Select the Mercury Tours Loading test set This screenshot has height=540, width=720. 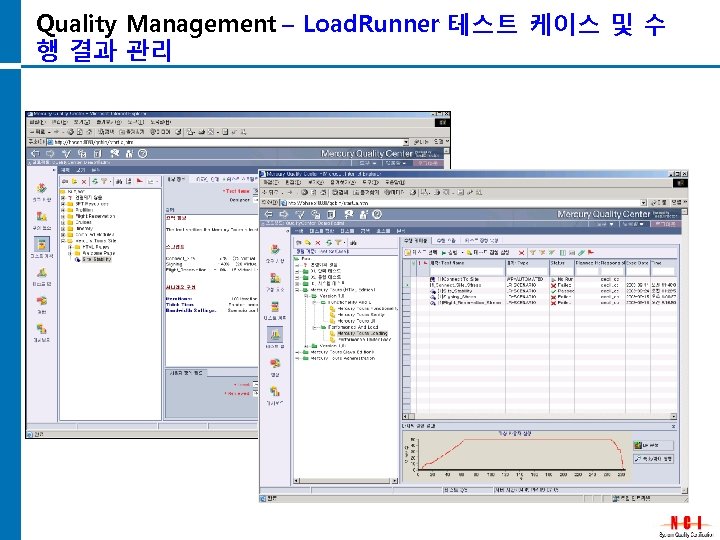pyautogui.click(x=362, y=333)
